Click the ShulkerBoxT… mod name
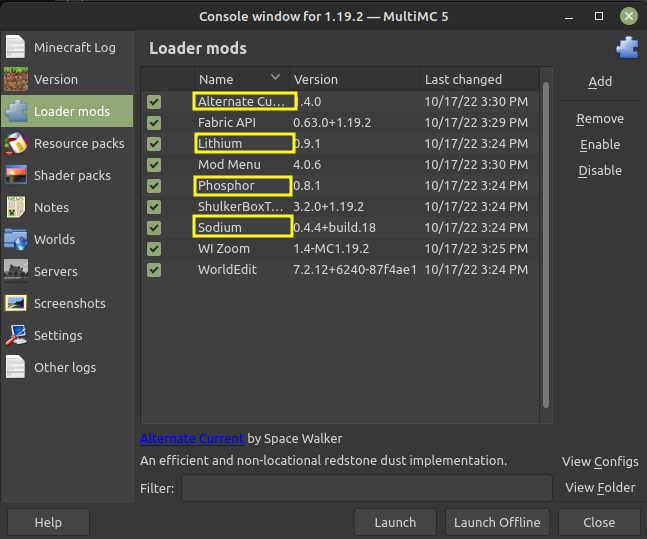Screen dimensions: 647x539 coord(240,206)
